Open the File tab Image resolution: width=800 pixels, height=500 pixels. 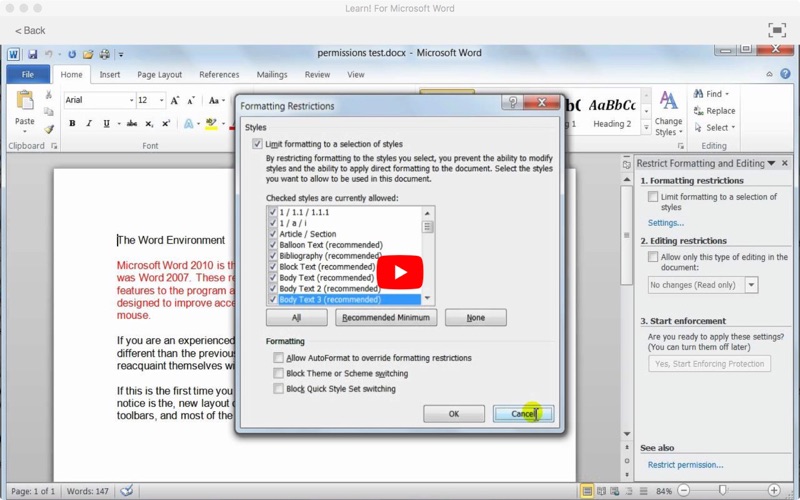pos(28,74)
